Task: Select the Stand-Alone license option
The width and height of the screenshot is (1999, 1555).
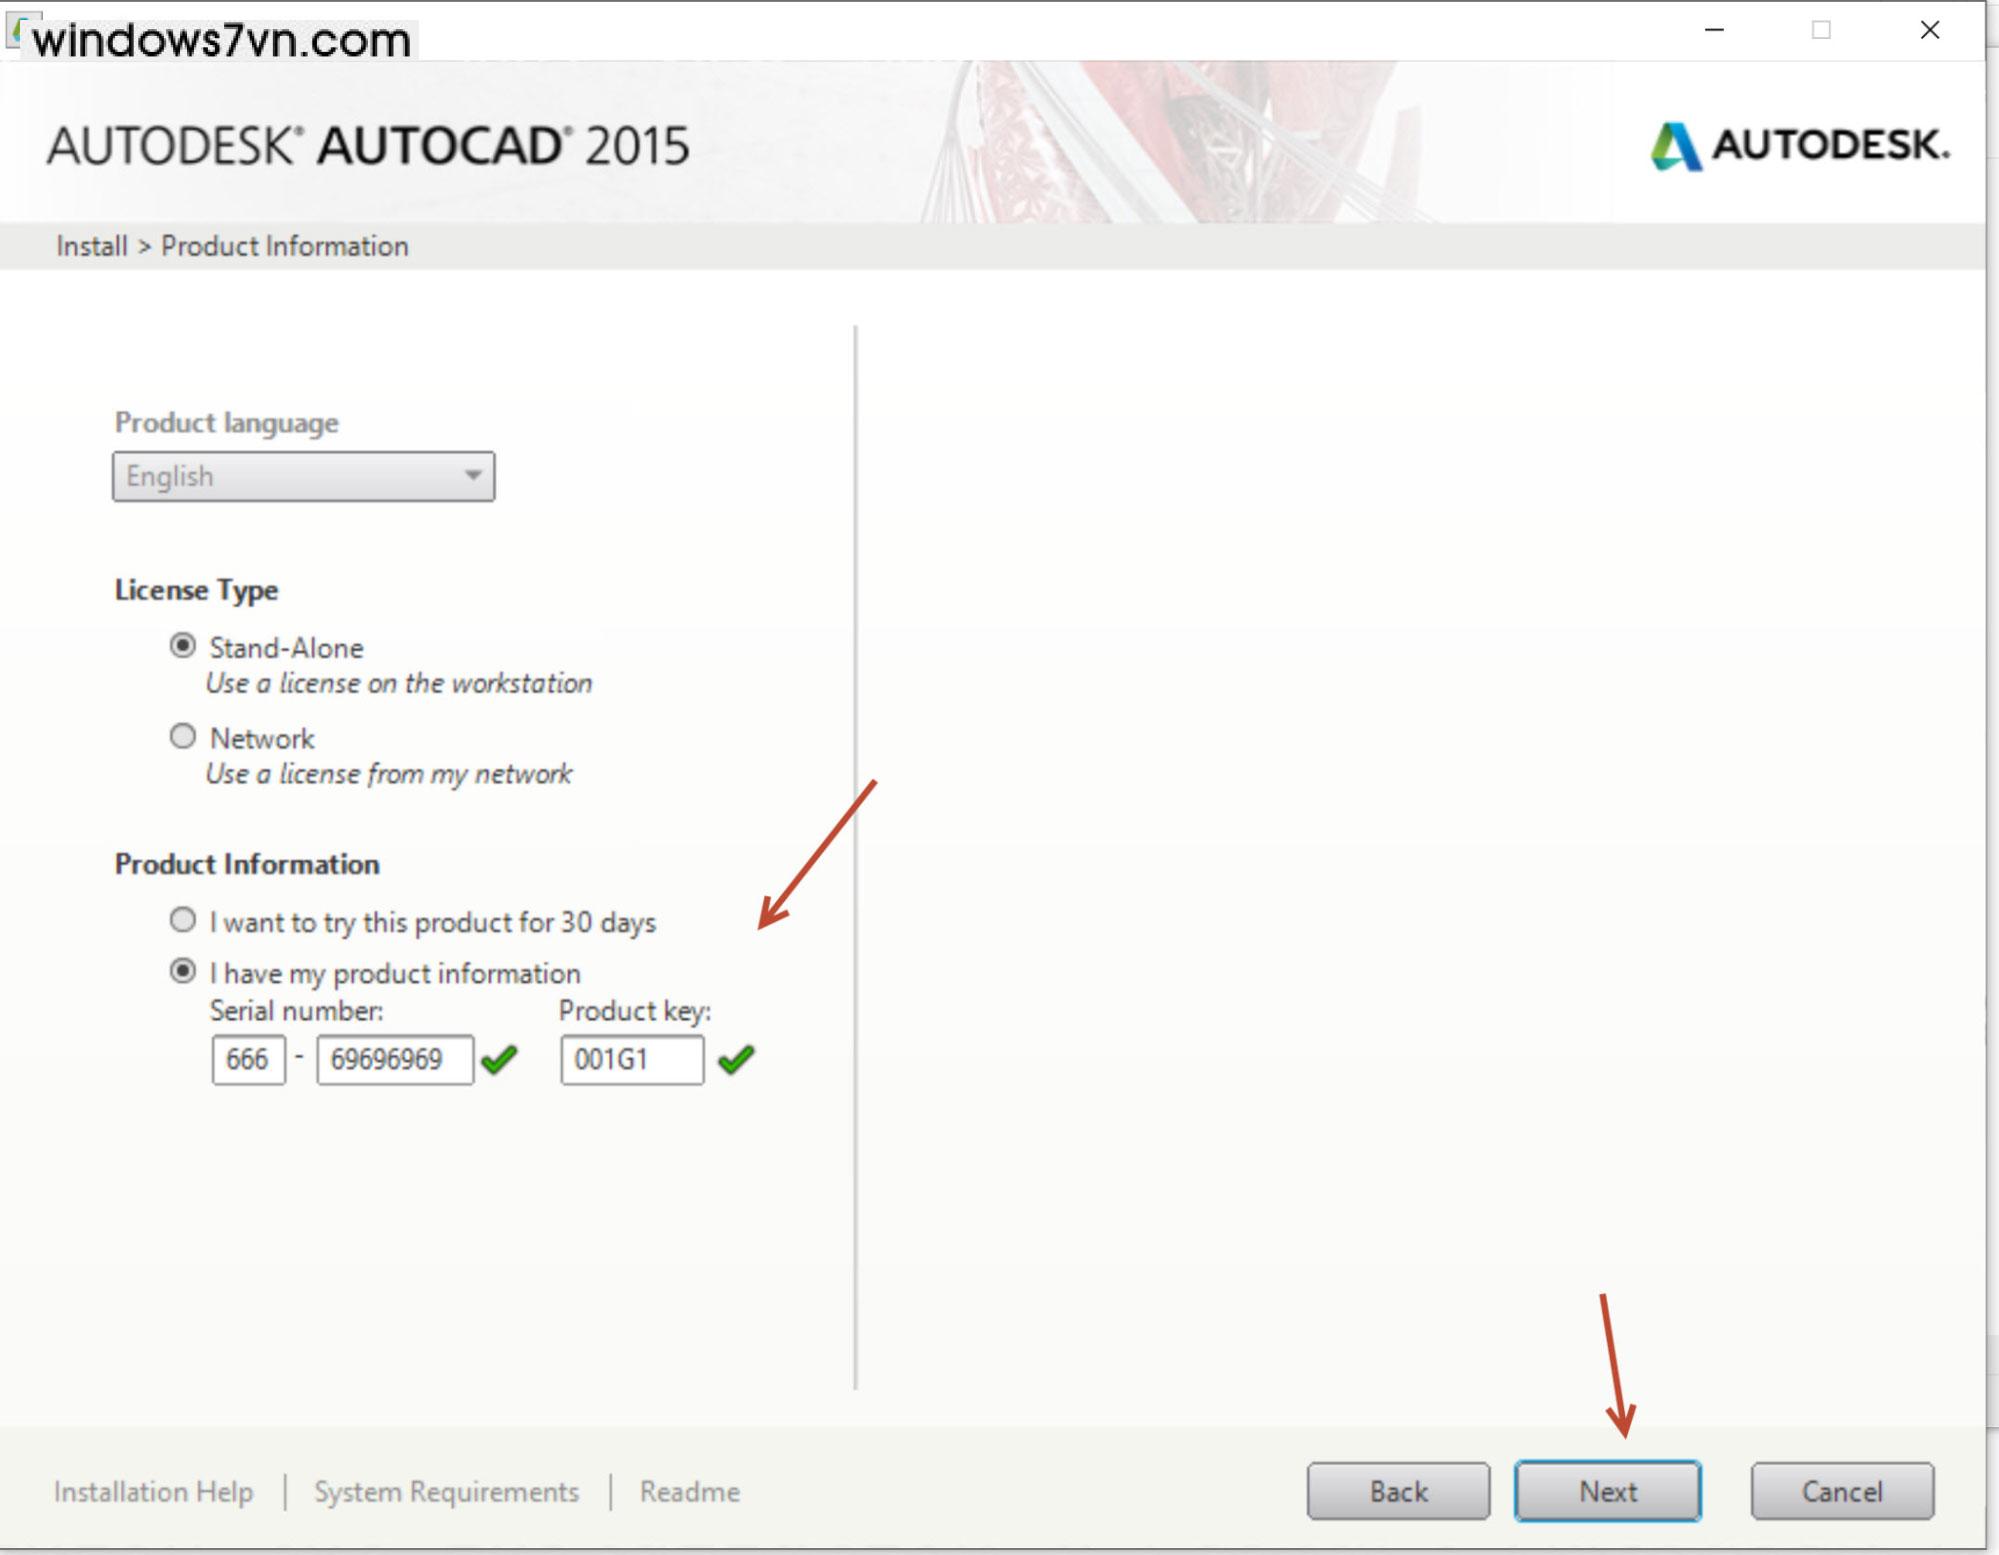Action: click(x=183, y=645)
